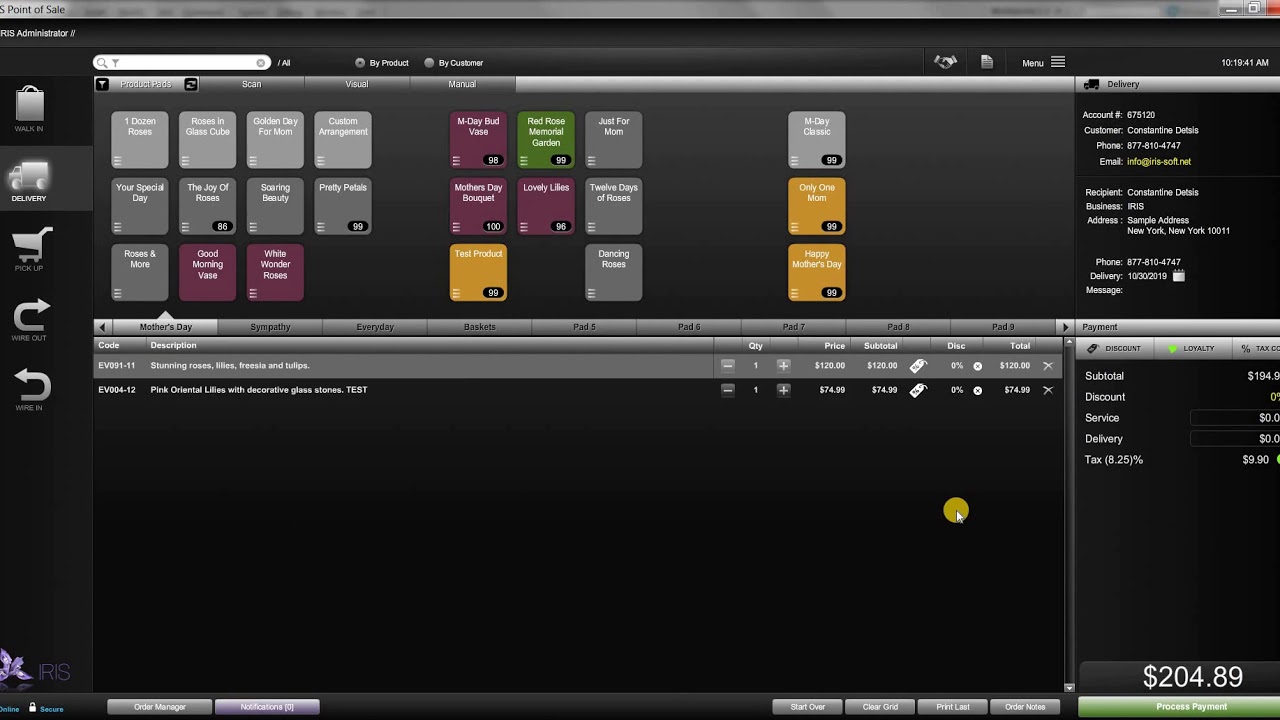
Task: Open the Baskets pad tab
Action: (480, 327)
